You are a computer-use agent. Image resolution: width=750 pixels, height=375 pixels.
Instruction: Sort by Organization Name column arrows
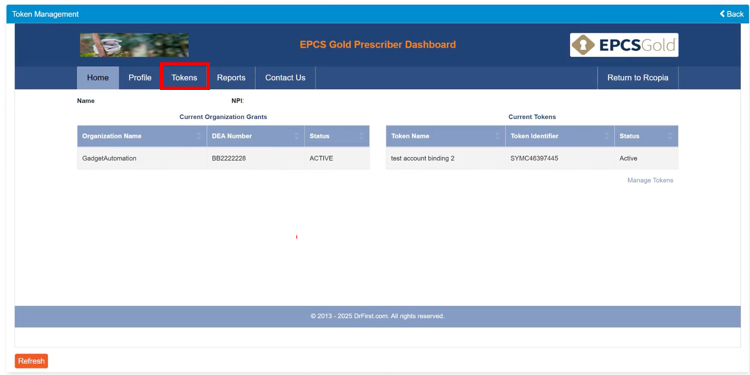[x=199, y=136]
